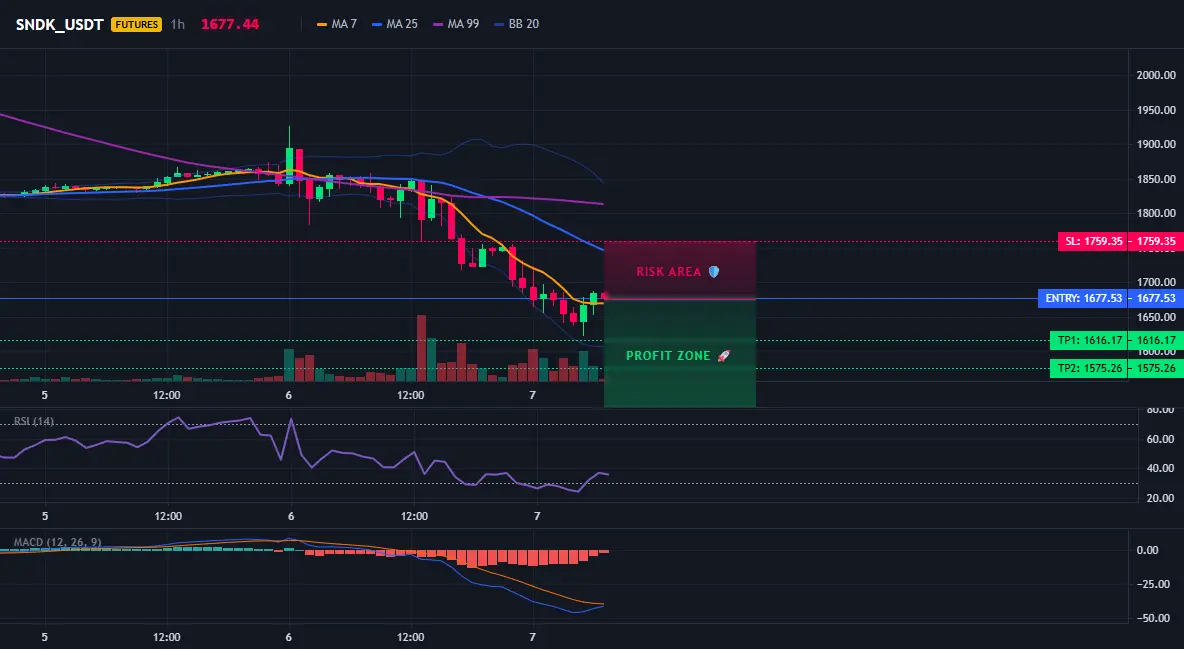Click the PROFIT ZONE label
Screen dimensions: 1184x649
pos(668,355)
